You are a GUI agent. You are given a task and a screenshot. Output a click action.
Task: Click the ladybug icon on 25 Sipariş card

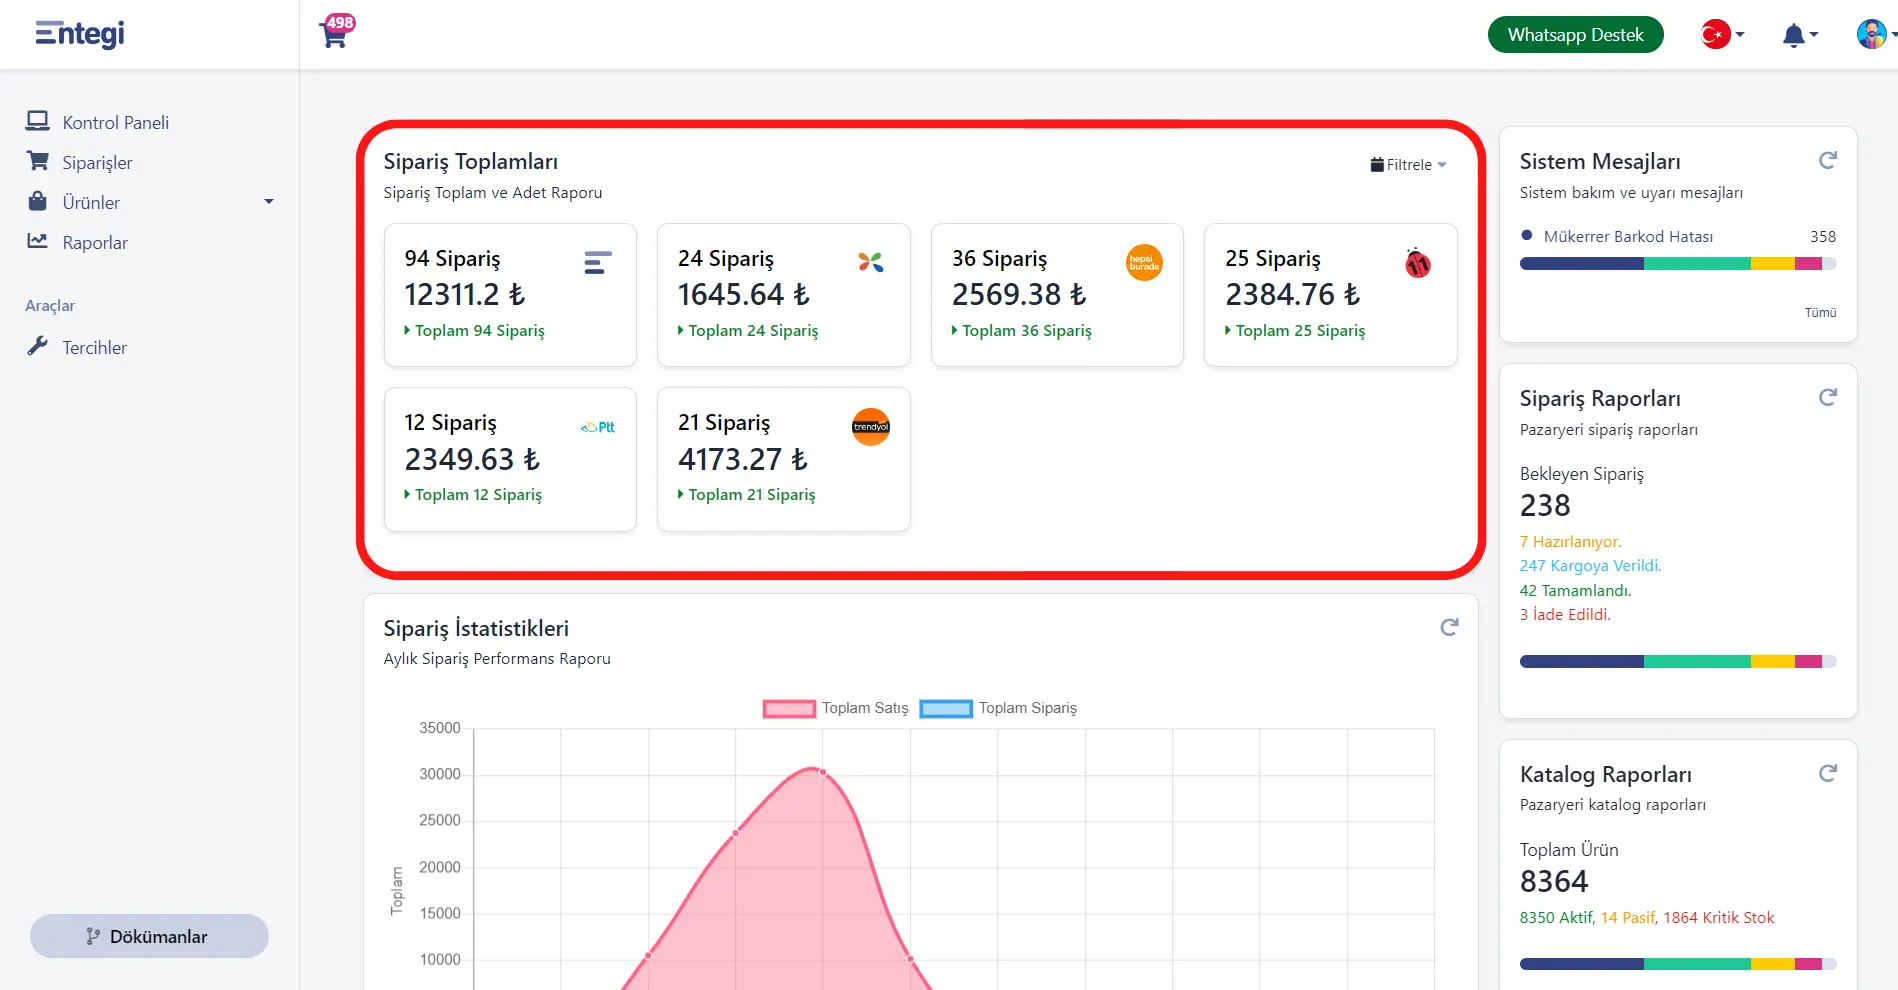(x=1418, y=263)
